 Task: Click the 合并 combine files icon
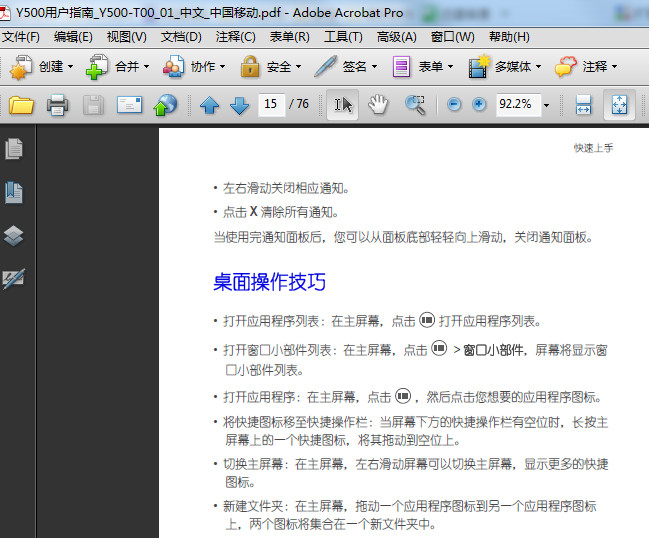[97, 67]
